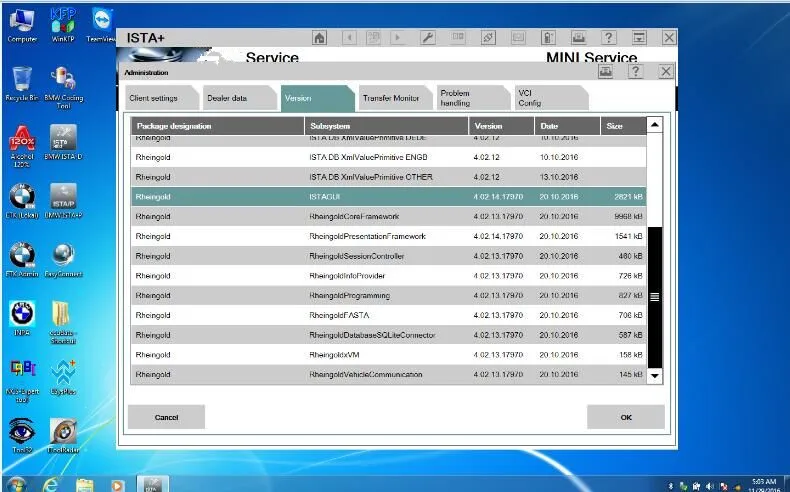790x492 pixels.
Task: Open Alcohol 120% desktop icon
Action: [x=22, y=147]
